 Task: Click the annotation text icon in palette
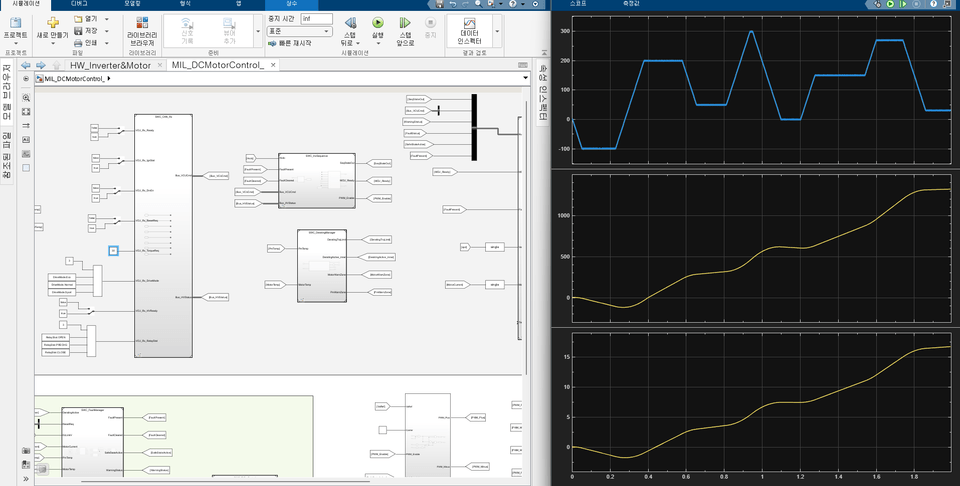pyautogui.click(x=26, y=140)
